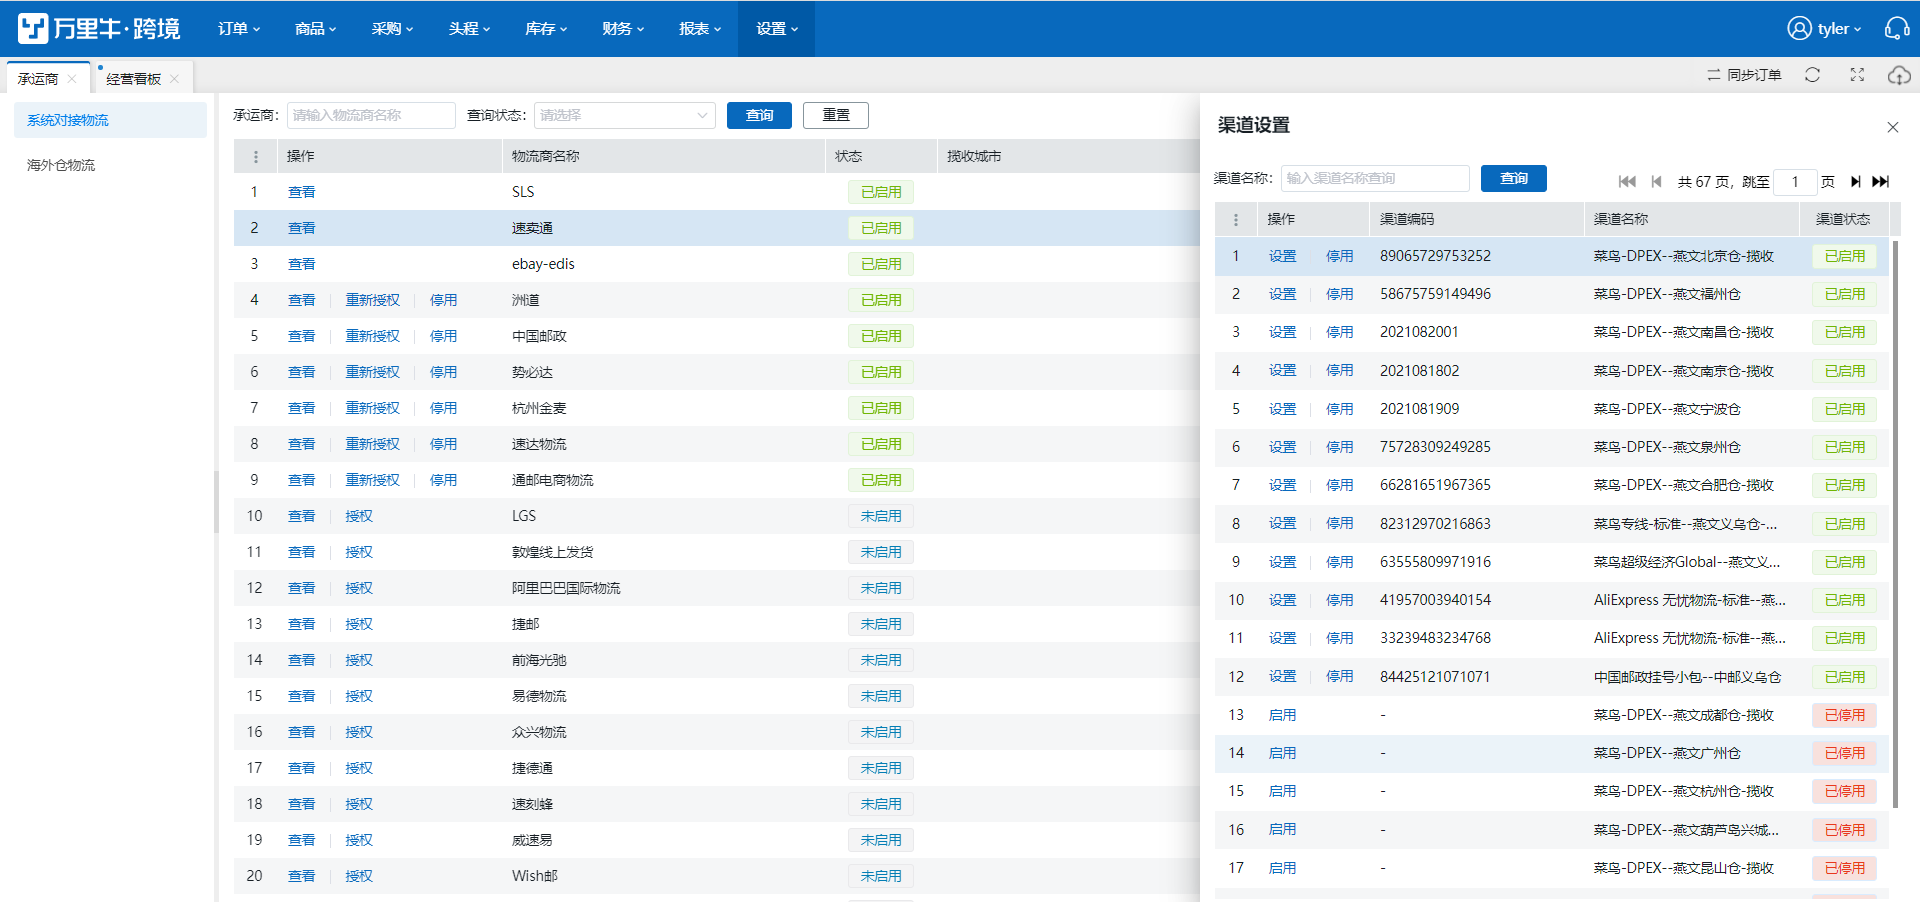
Task: Click the refresh page icon
Action: click(1812, 75)
